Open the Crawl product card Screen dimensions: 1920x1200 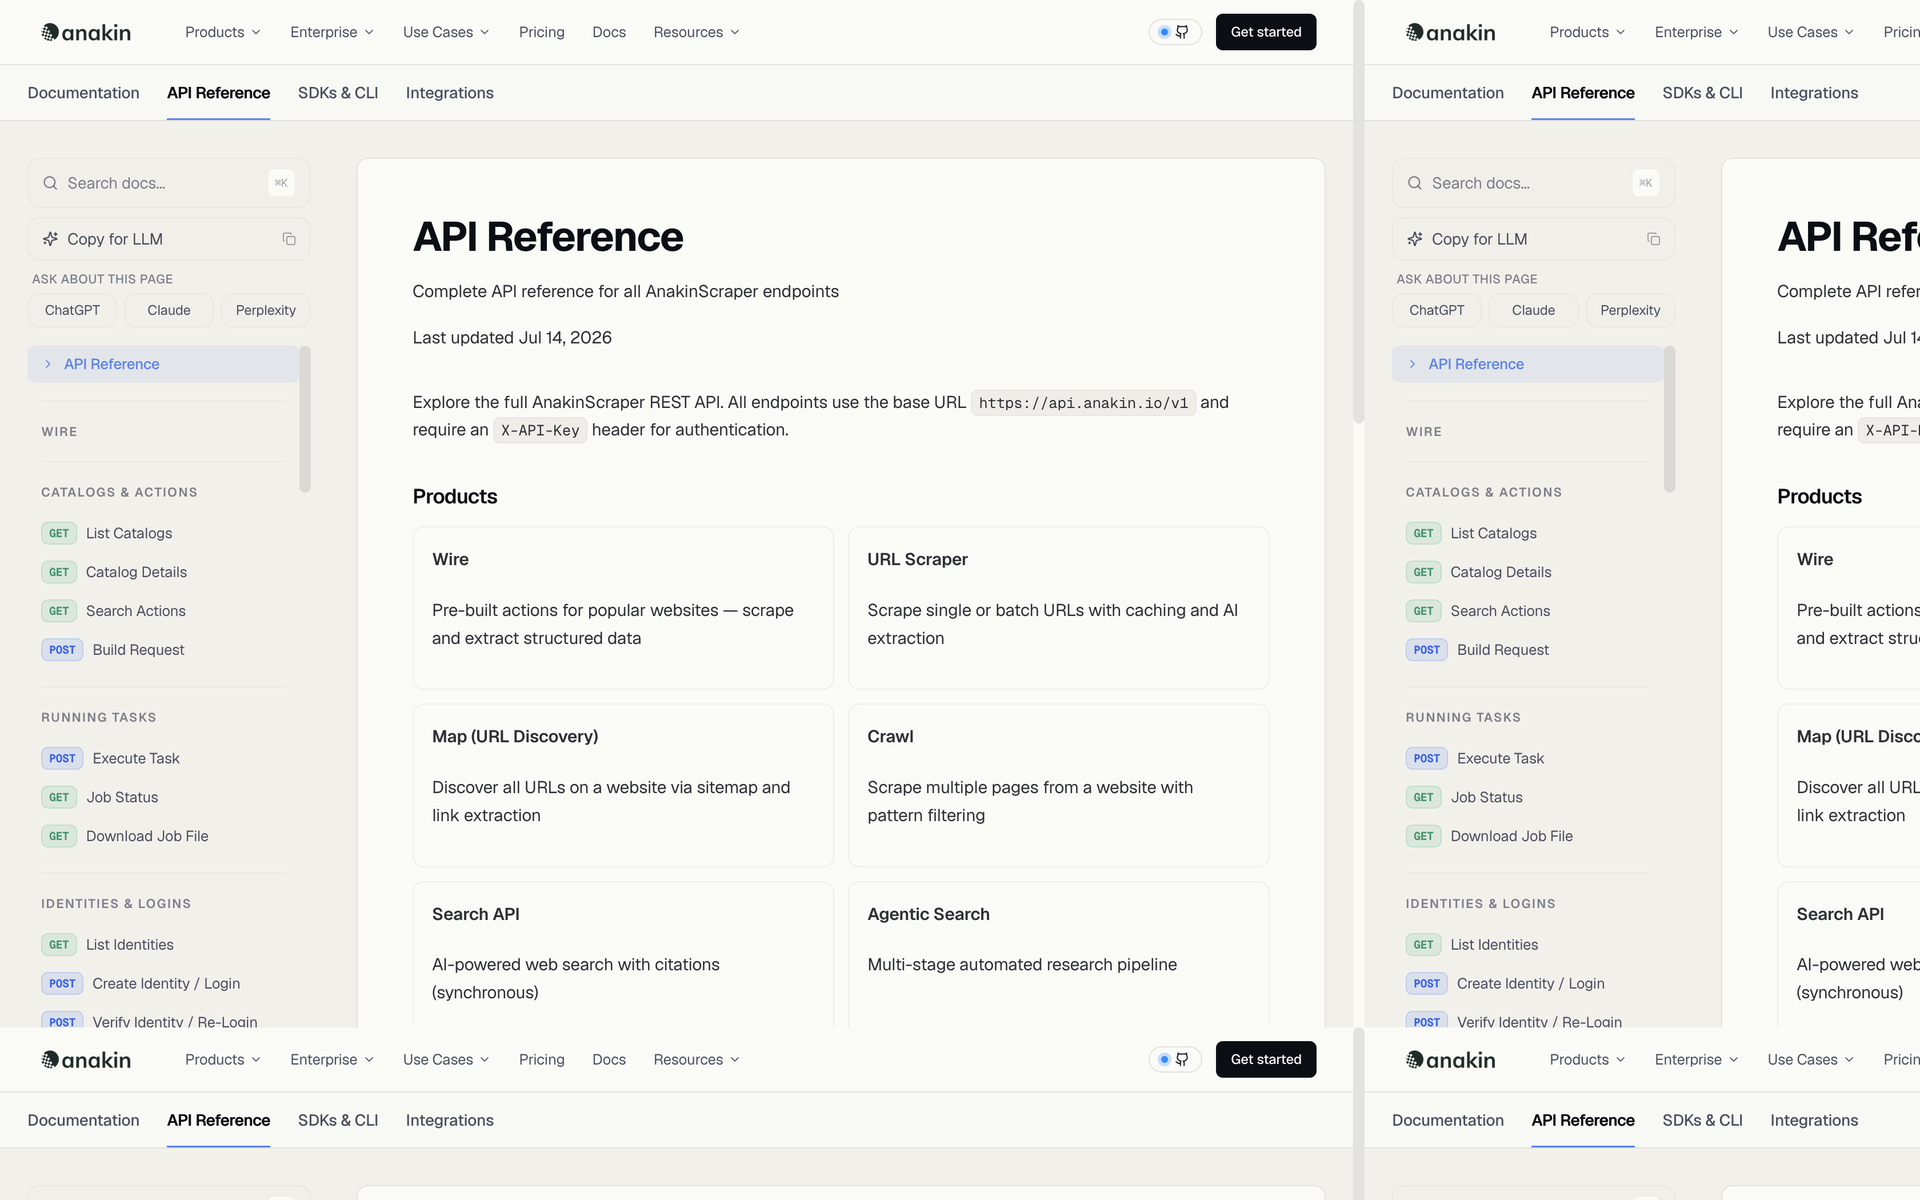[1058, 785]
